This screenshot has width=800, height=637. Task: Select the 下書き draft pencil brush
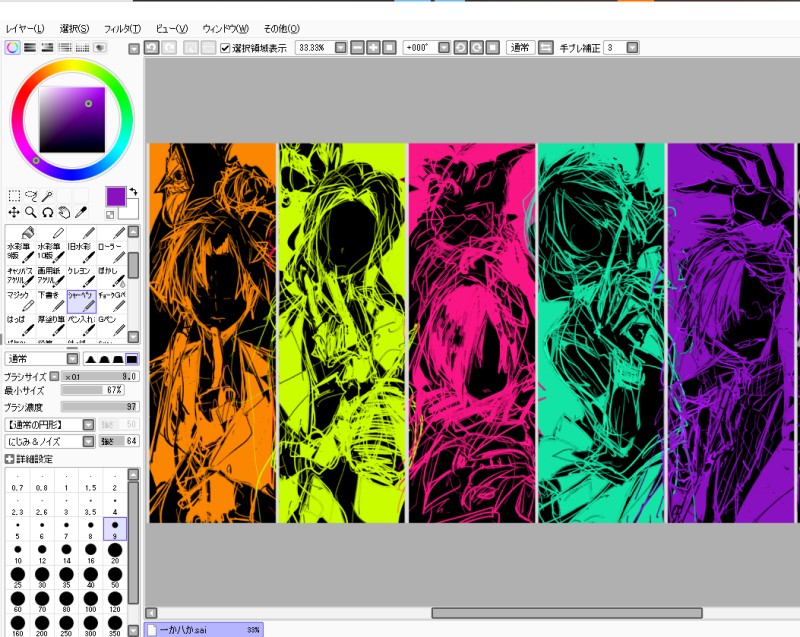point(51,300)
